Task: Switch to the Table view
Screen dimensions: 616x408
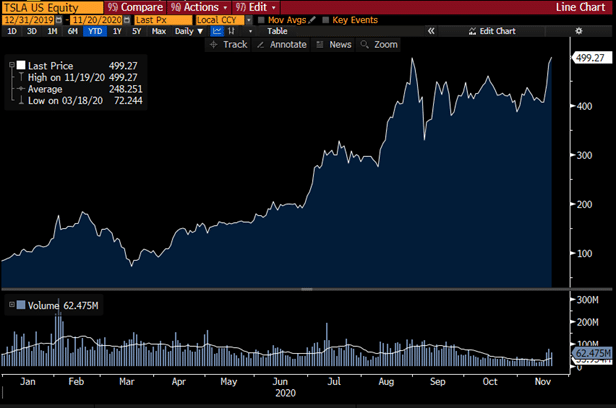Action: [x=277, y=31]
